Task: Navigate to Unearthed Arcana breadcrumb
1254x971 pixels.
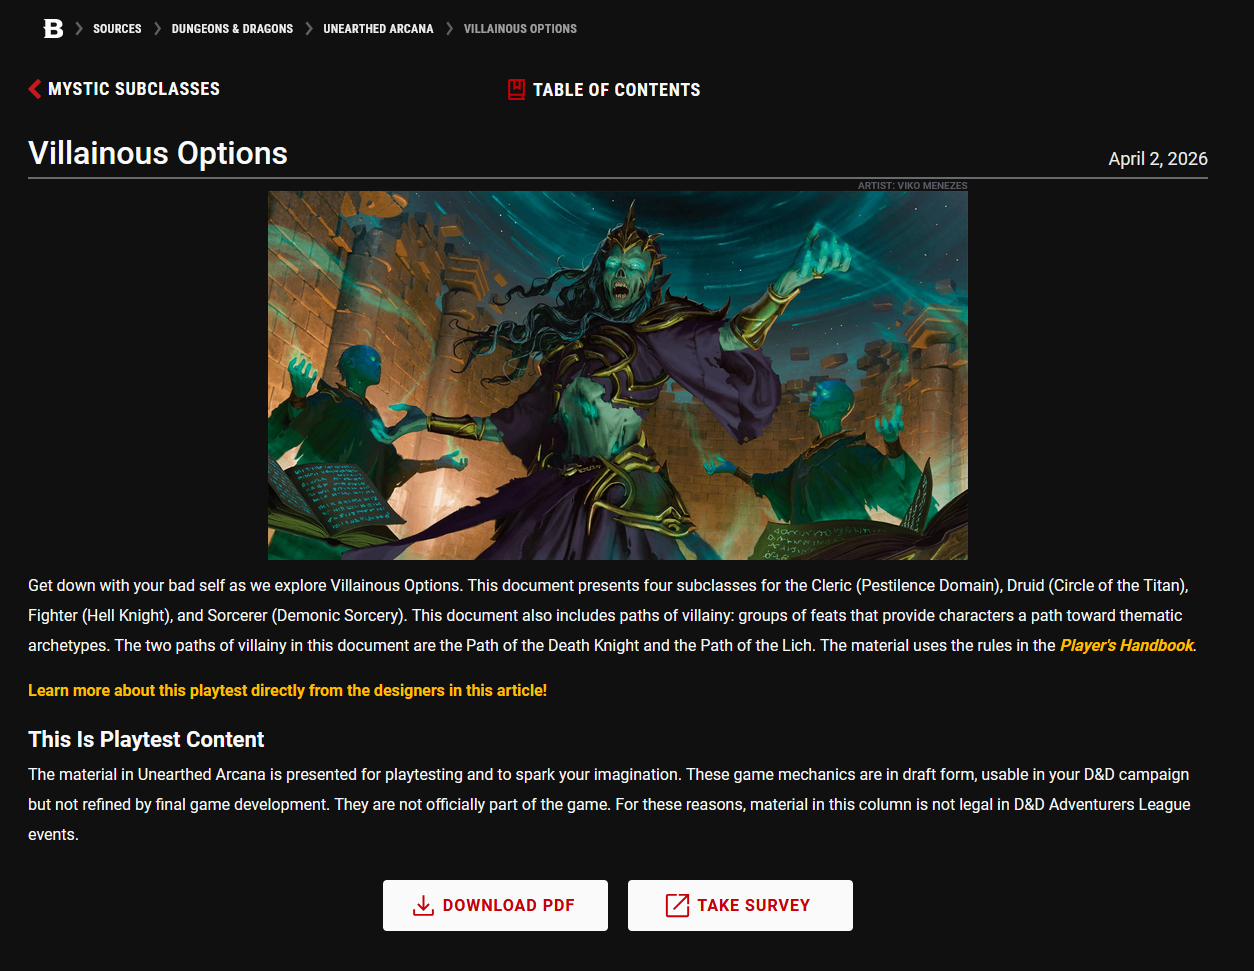Action: pyautogui.click(x=378, y=29)
